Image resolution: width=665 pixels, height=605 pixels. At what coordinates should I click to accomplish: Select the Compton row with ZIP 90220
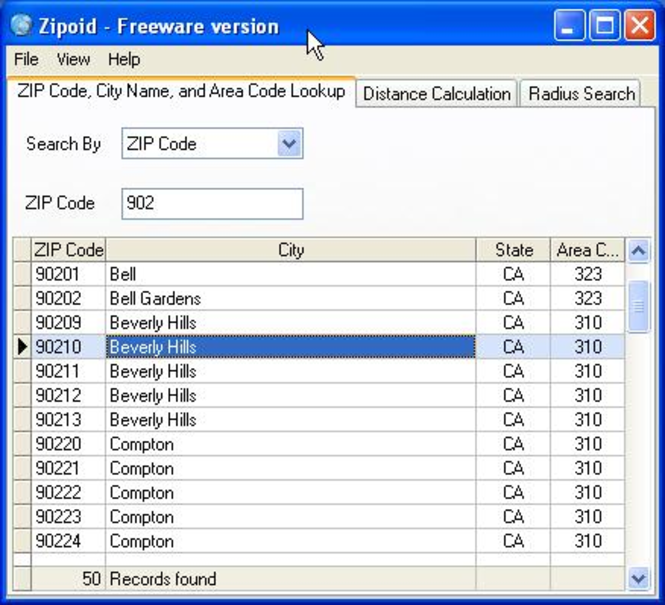(x=290, y=444)
